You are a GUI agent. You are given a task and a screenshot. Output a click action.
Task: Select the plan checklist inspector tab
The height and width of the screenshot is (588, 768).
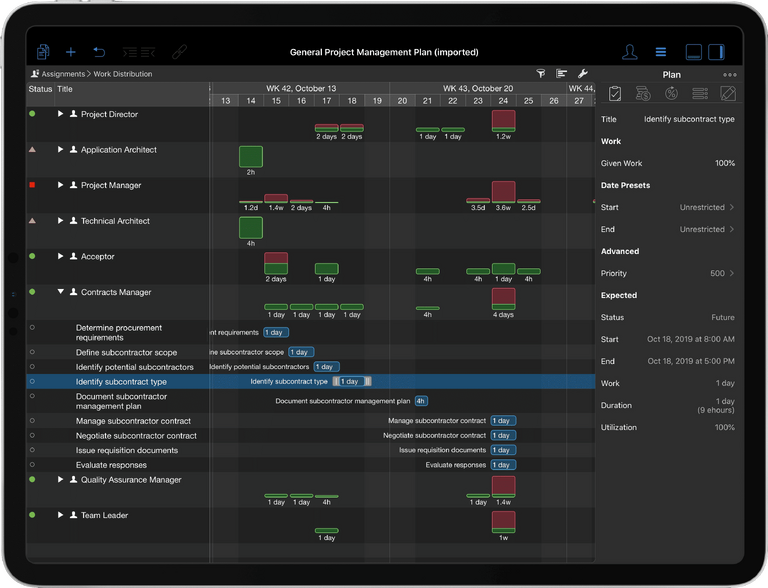[x=615, y=94]
